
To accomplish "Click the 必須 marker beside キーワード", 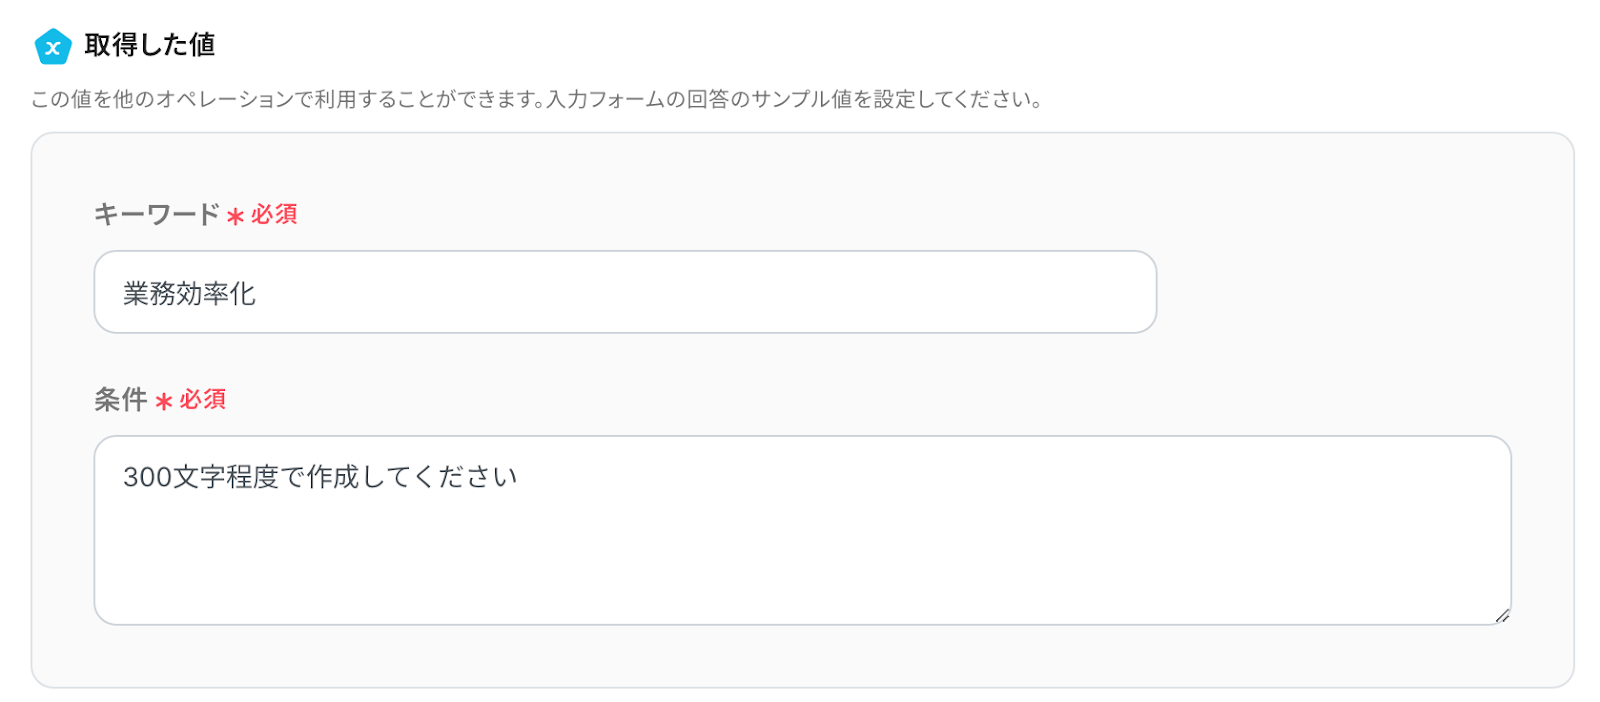I will [274, 214].
